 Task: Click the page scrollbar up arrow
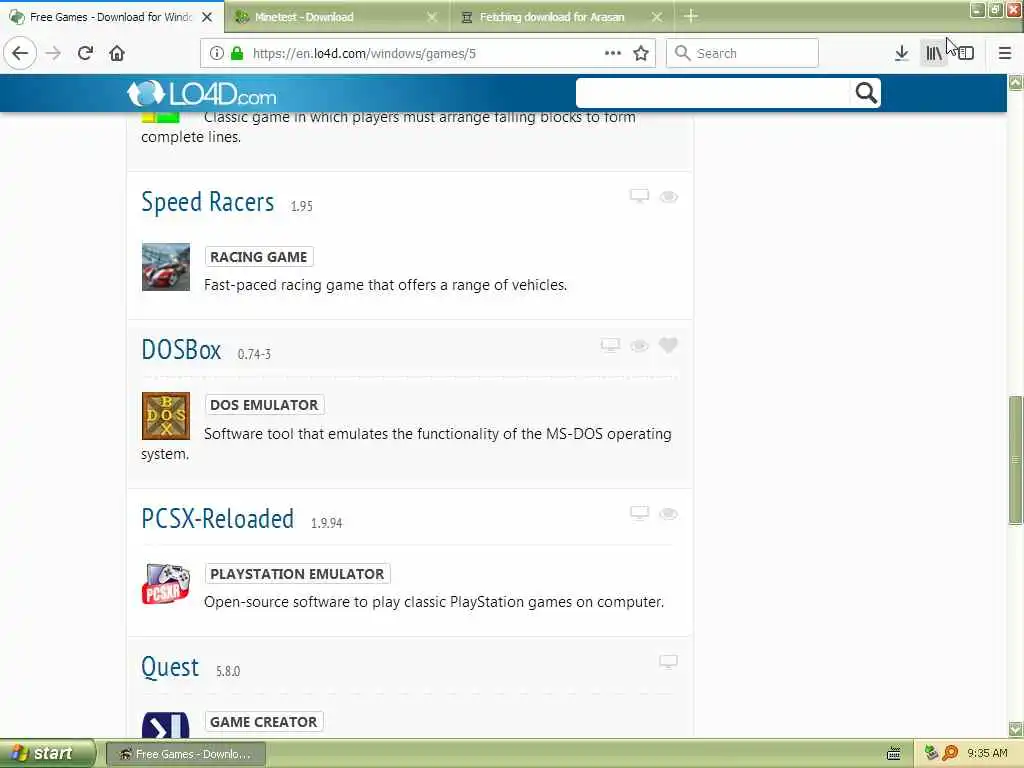point(1016,82)
